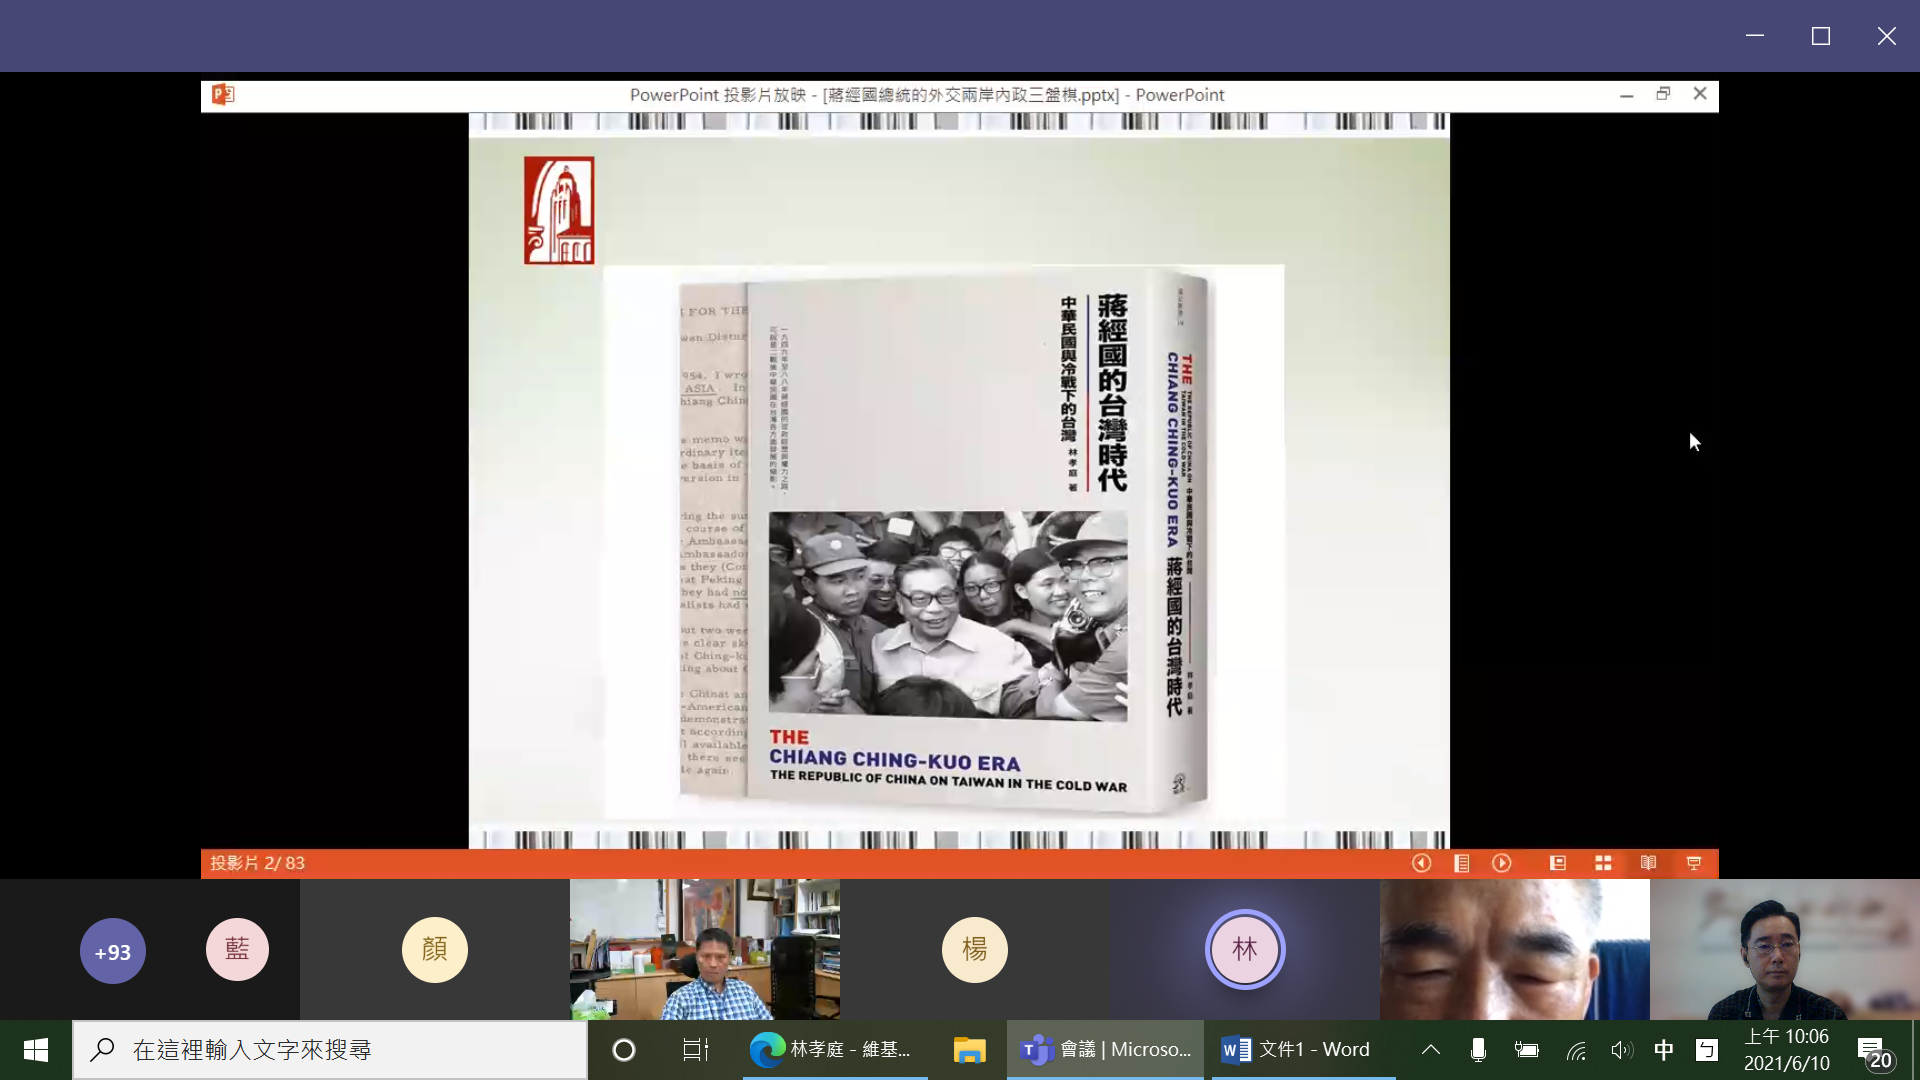Select the close-up video of the elderly man

(x=1515, y=949)
